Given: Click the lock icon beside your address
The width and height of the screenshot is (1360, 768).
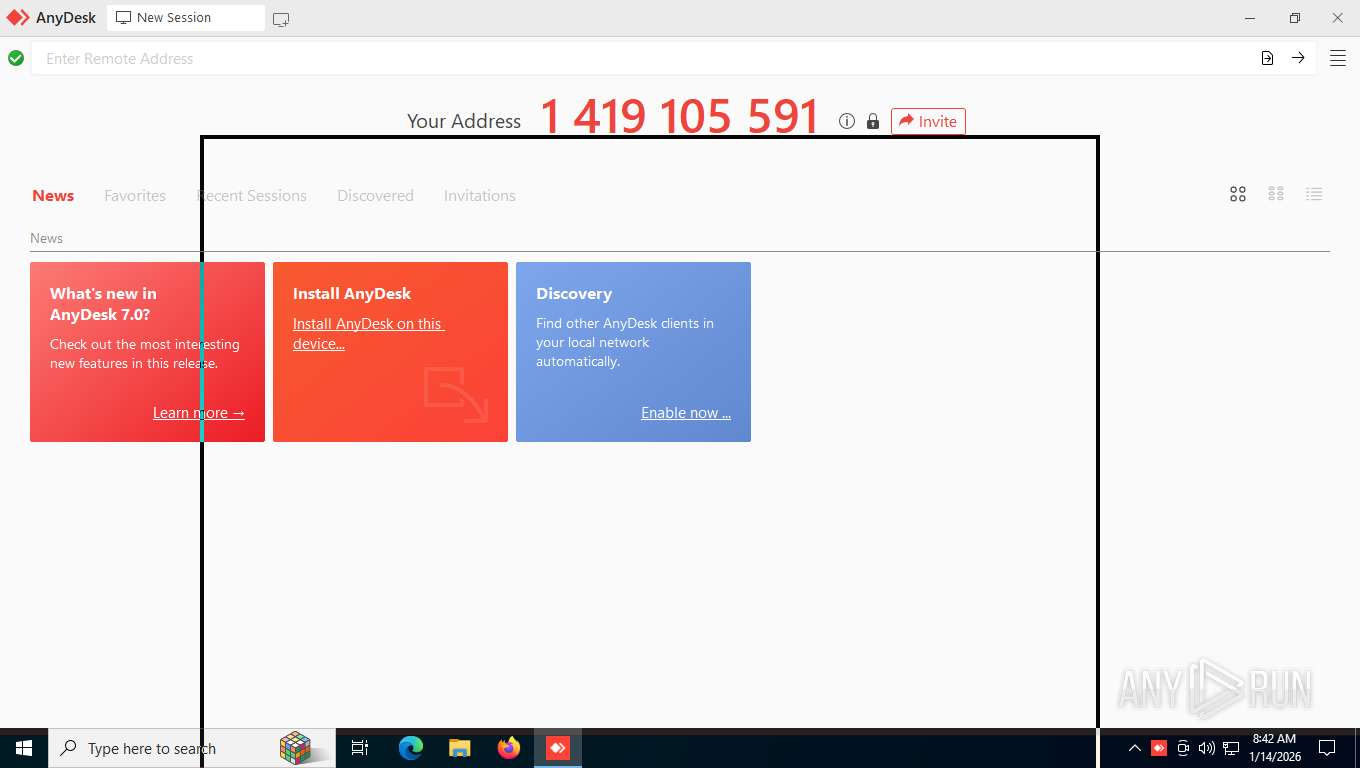Looking at the screenshot, I should point(873,121).
